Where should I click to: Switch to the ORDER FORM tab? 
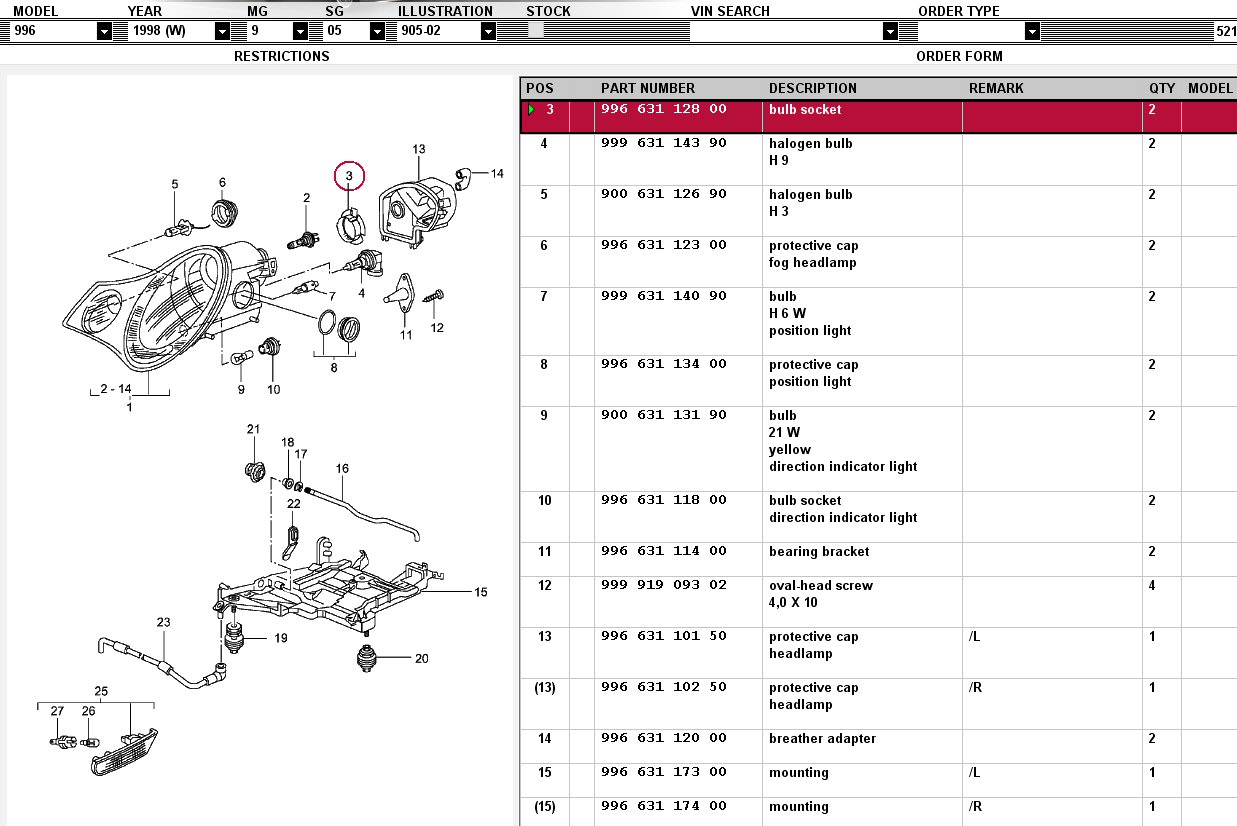coord(959,56)
